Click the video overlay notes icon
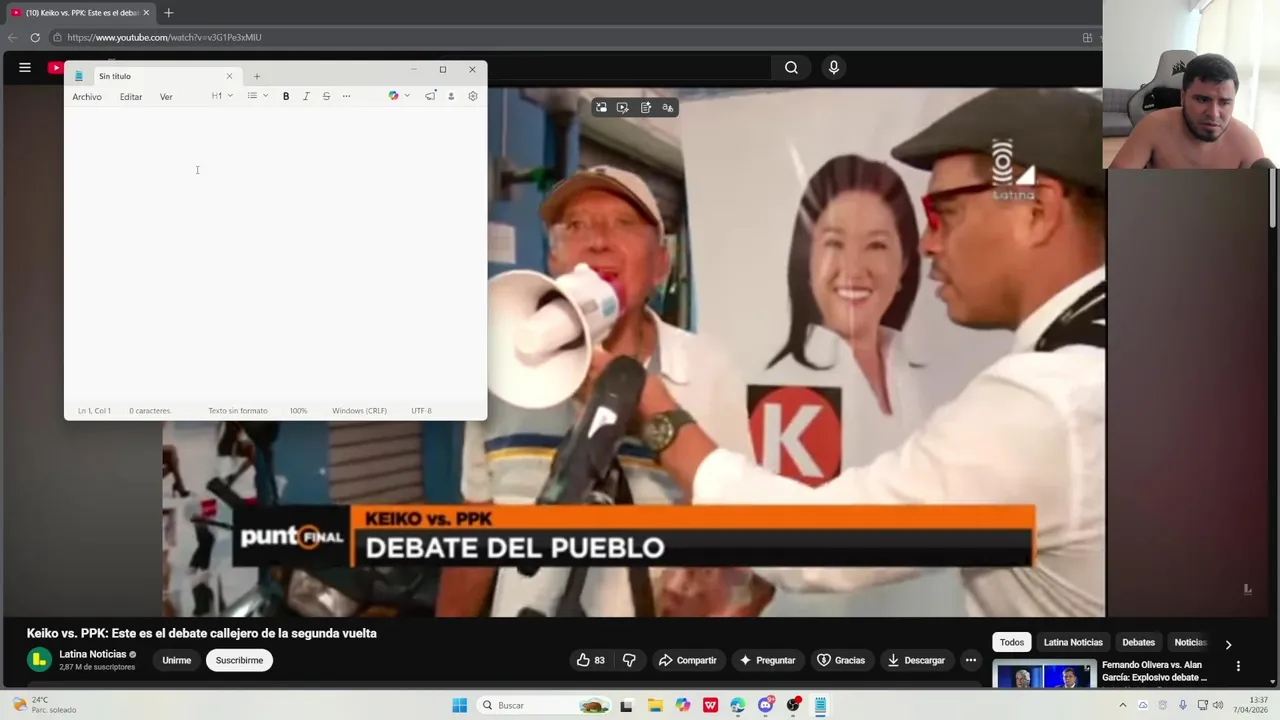 (x=646, y=107)
